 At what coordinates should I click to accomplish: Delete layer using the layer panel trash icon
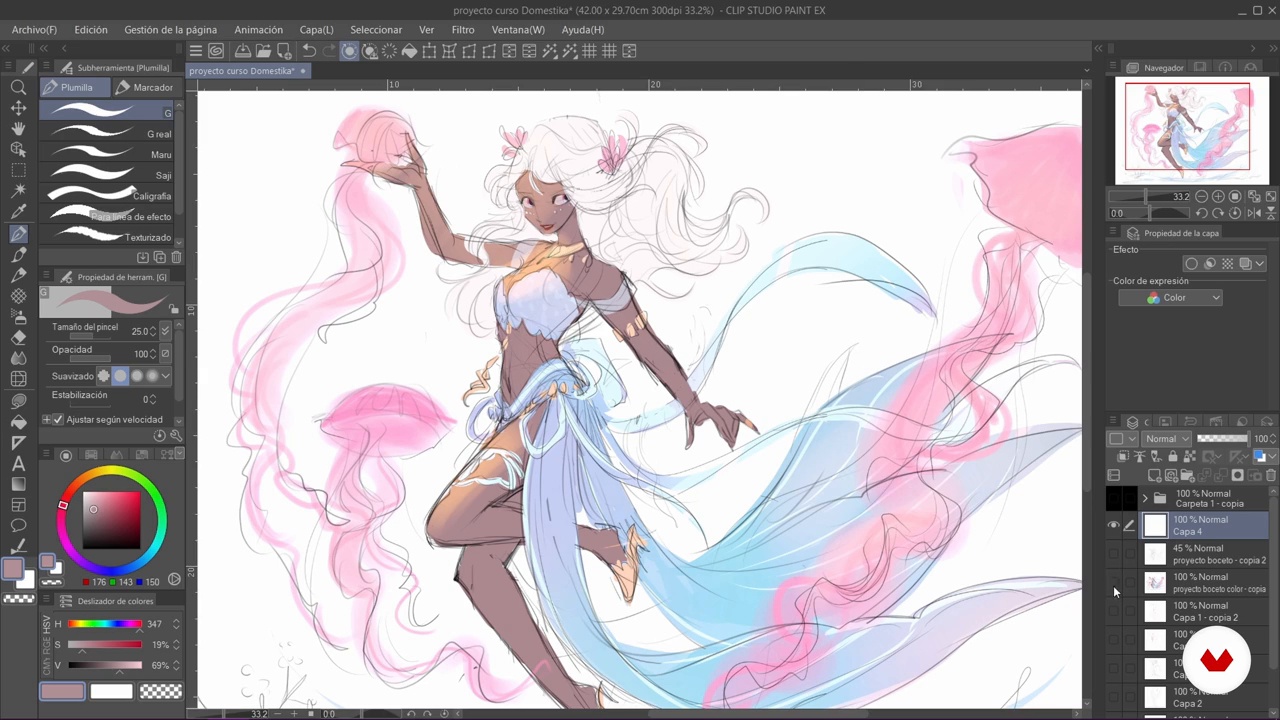1271,476
